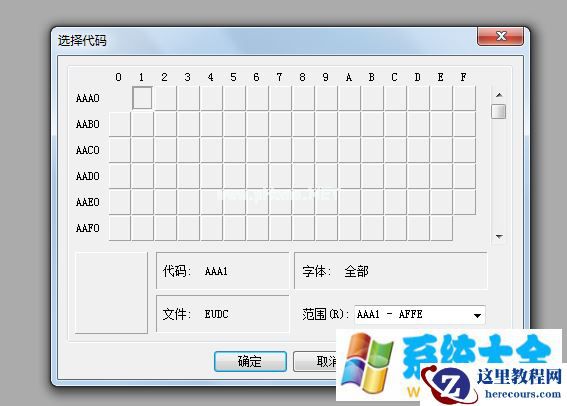Viewport: 567px width, 406px height.
Task: Click the 文件 value EUDC
Action: 217,314
